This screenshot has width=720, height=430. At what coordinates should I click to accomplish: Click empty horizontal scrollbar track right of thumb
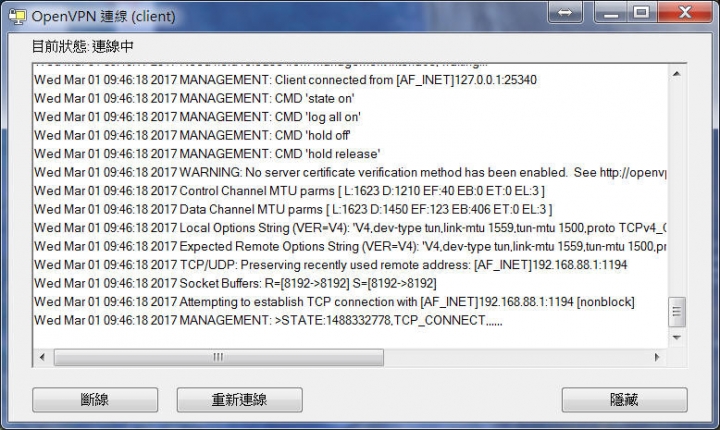pos(516,357)
